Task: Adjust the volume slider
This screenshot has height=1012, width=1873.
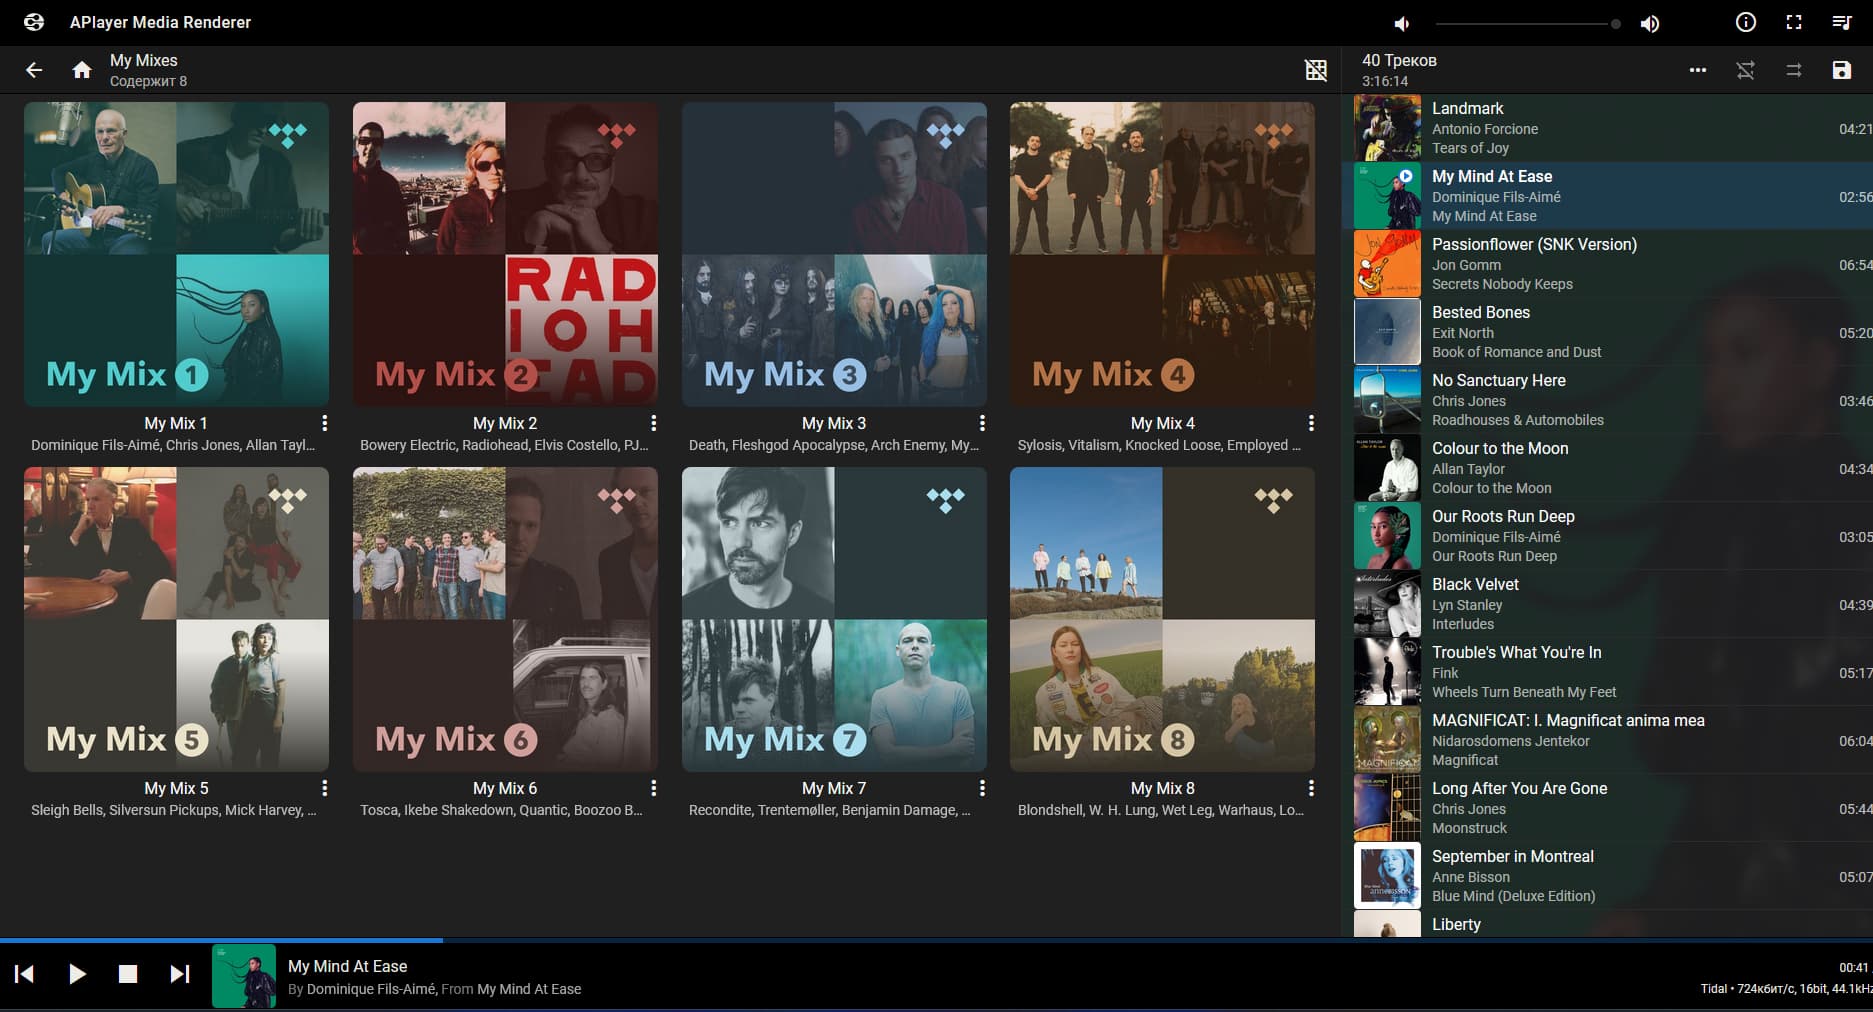Action: coord(1528,23)
